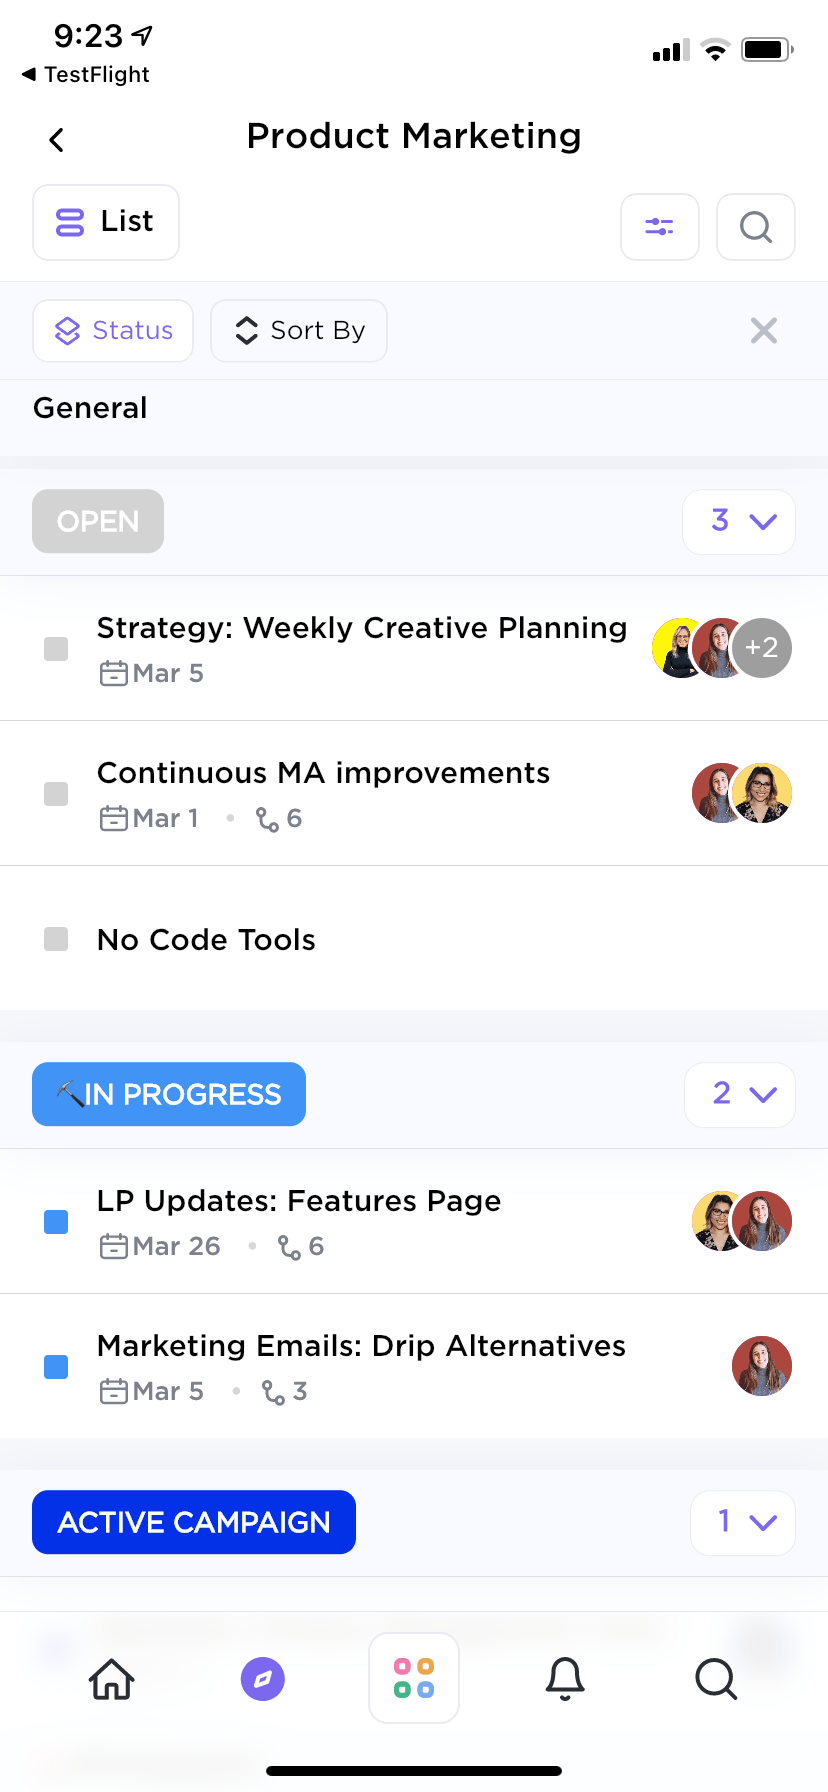Tap the assignee avatar on Marketing Emails task
This screenshot has width=828, height=1792.
click(762, 1366)
